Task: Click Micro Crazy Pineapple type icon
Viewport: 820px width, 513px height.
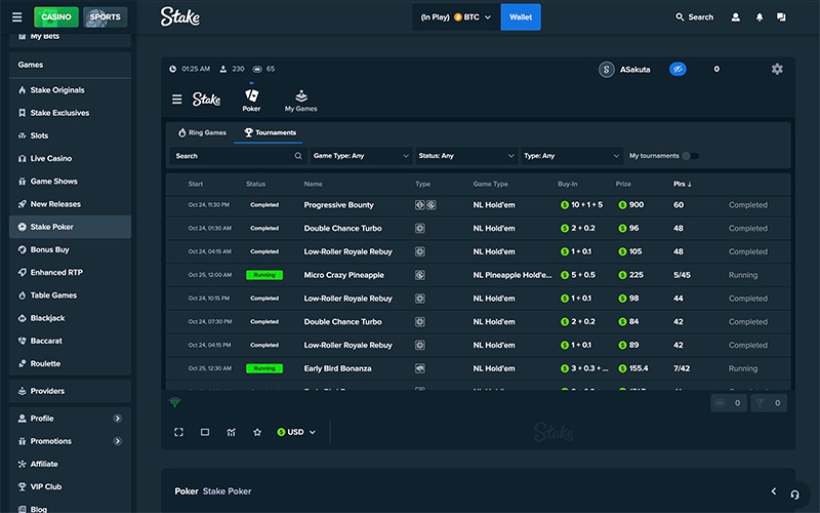Action: point(420,275)
